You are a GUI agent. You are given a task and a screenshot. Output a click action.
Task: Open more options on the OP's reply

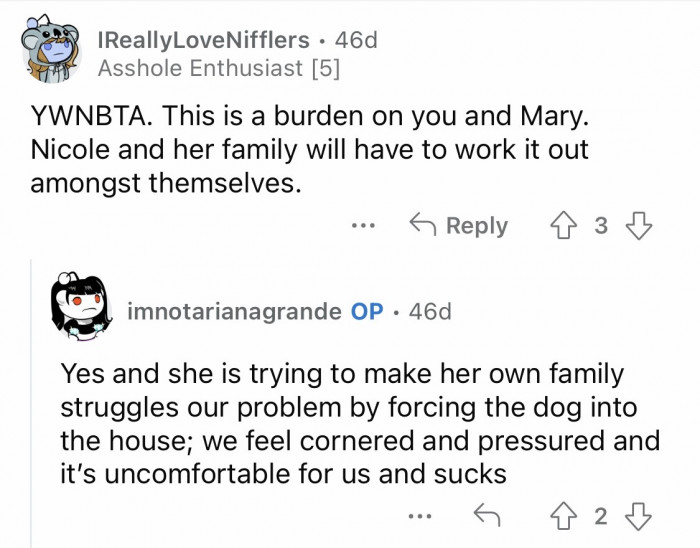[421, 517]
